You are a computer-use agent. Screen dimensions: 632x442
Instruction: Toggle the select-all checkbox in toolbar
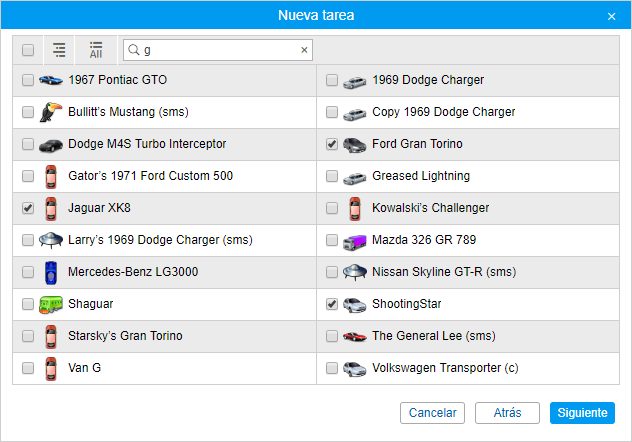(28, 50)
